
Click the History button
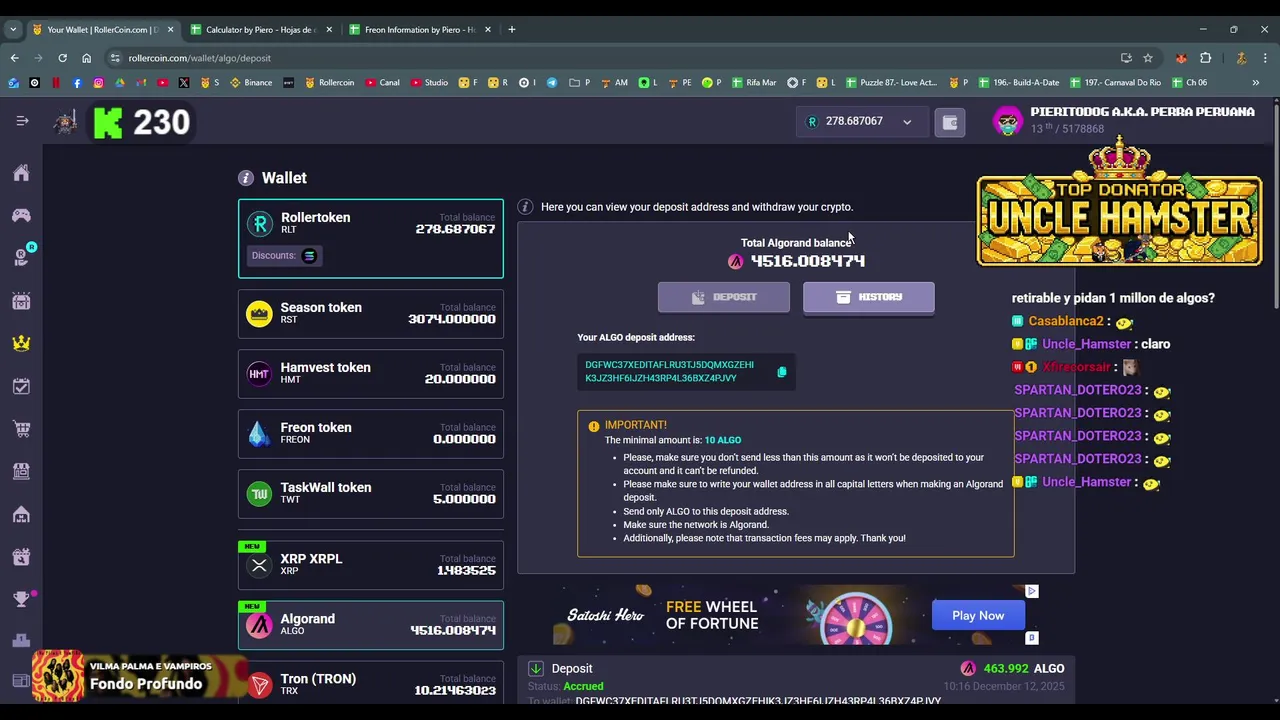(x=868, y=297)
